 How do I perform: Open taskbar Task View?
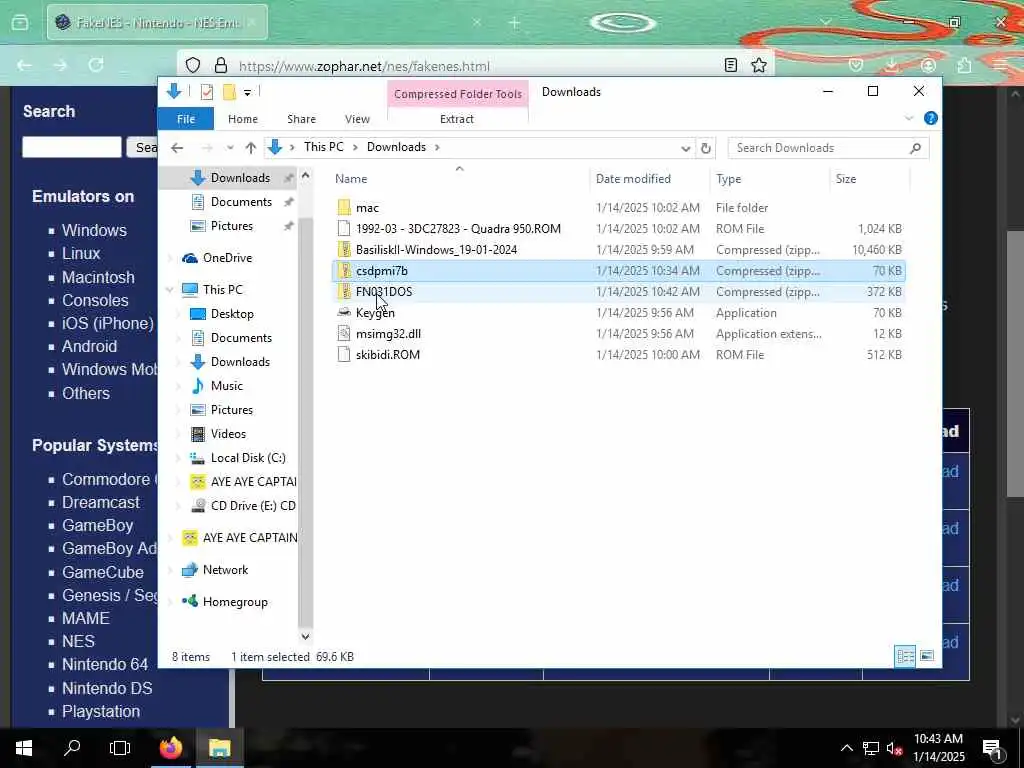click(x=120, y=748)
